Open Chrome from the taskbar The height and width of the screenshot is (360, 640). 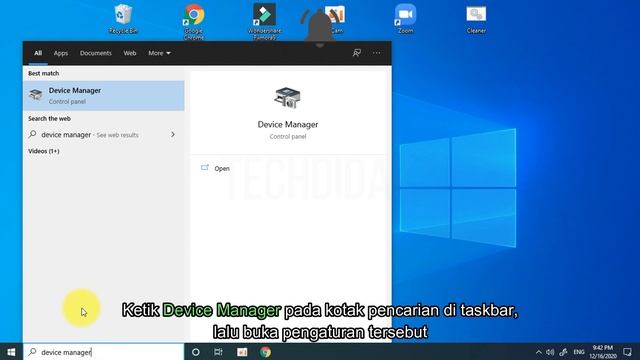pyautogui.click(x=265, y=352)
